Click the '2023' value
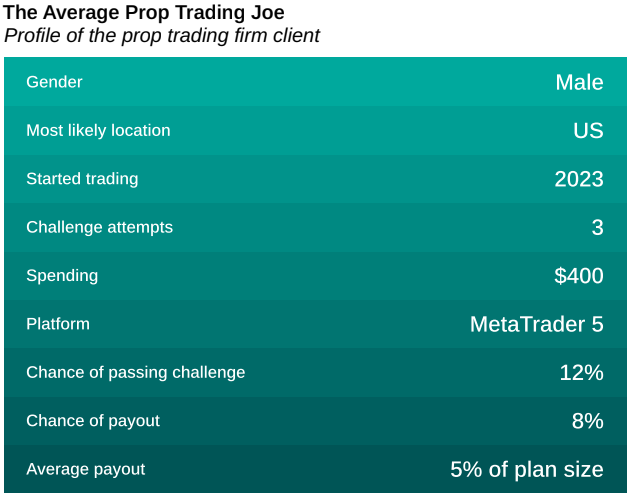The height and width of the screenshot is (497, 632). point(579,179)
